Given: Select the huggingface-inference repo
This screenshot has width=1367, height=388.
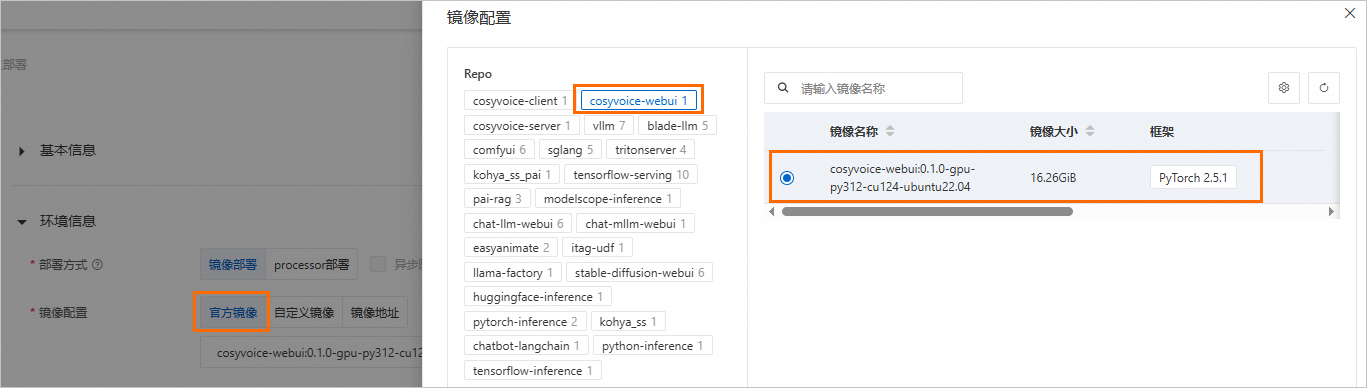Looking at the screenshot, I should tap(538, 297).
